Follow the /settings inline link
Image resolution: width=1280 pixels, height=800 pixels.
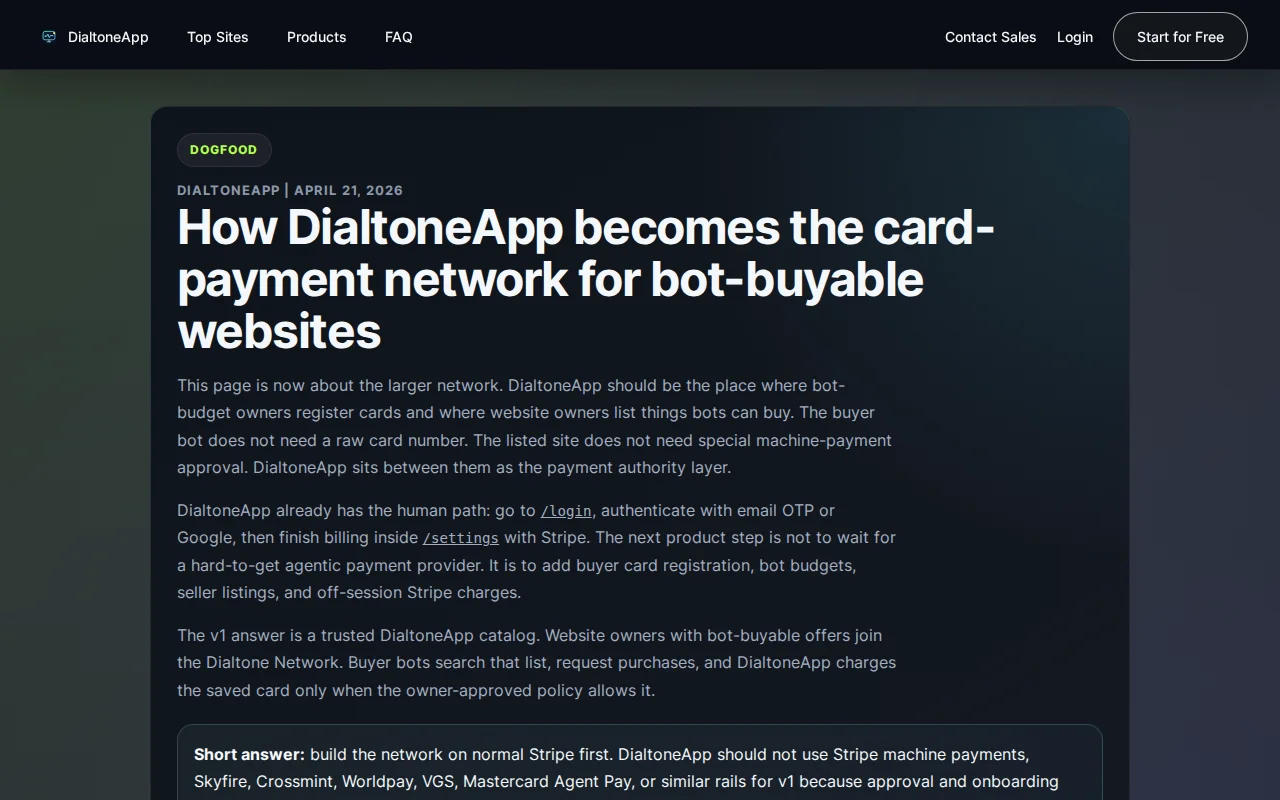pyautogui.click(x=460, y=538)
